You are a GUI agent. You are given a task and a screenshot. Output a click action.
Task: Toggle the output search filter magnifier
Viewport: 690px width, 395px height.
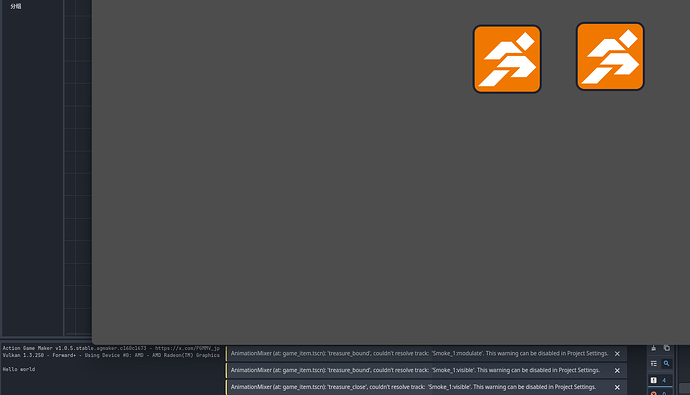(666, 363)
